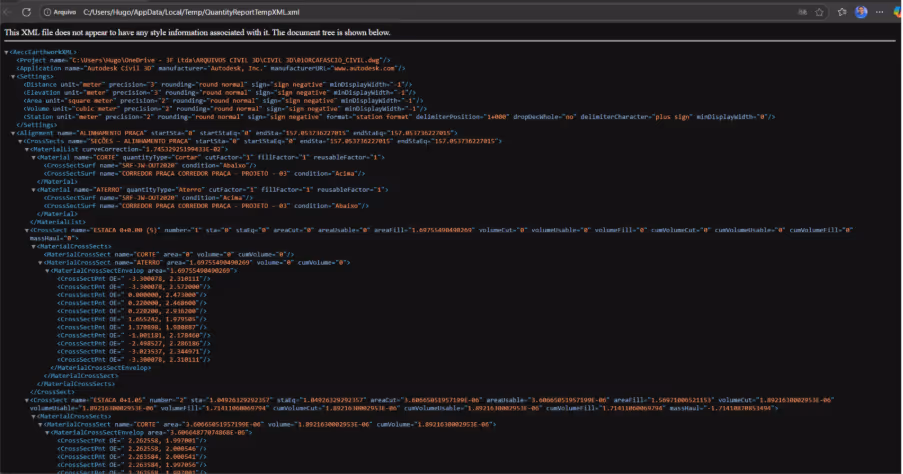
Task: Collapse CrossSect ESTACA 0+0.00 node
Action: 27,230
